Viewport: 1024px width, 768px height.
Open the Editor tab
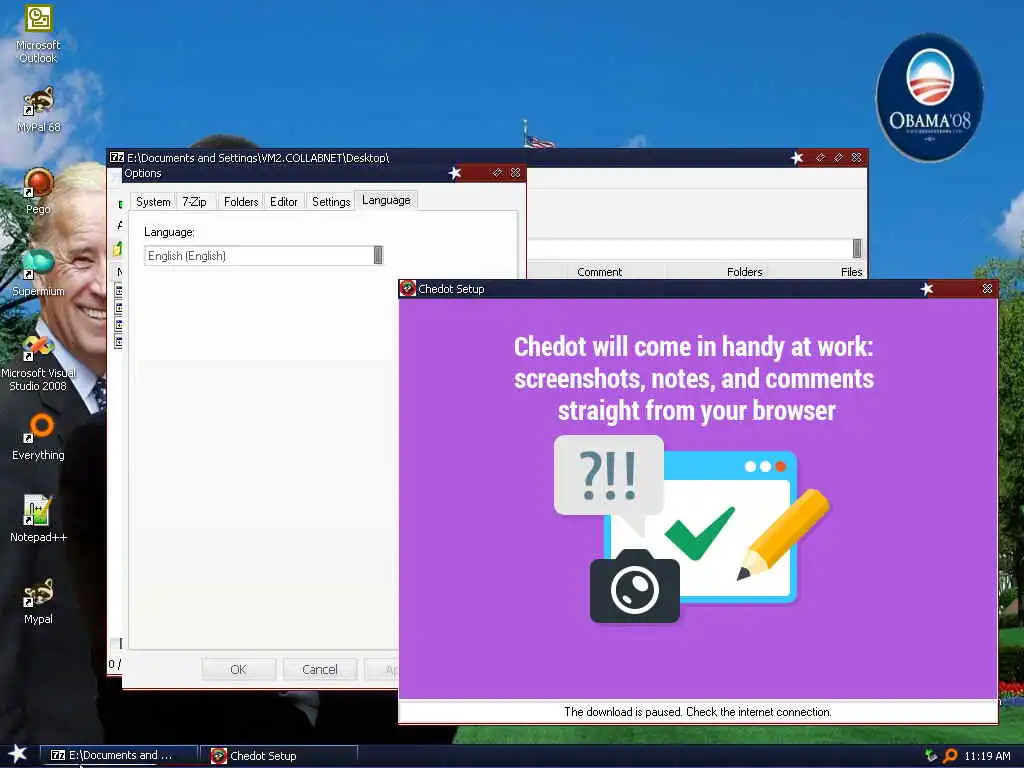[x=283, y=202]
